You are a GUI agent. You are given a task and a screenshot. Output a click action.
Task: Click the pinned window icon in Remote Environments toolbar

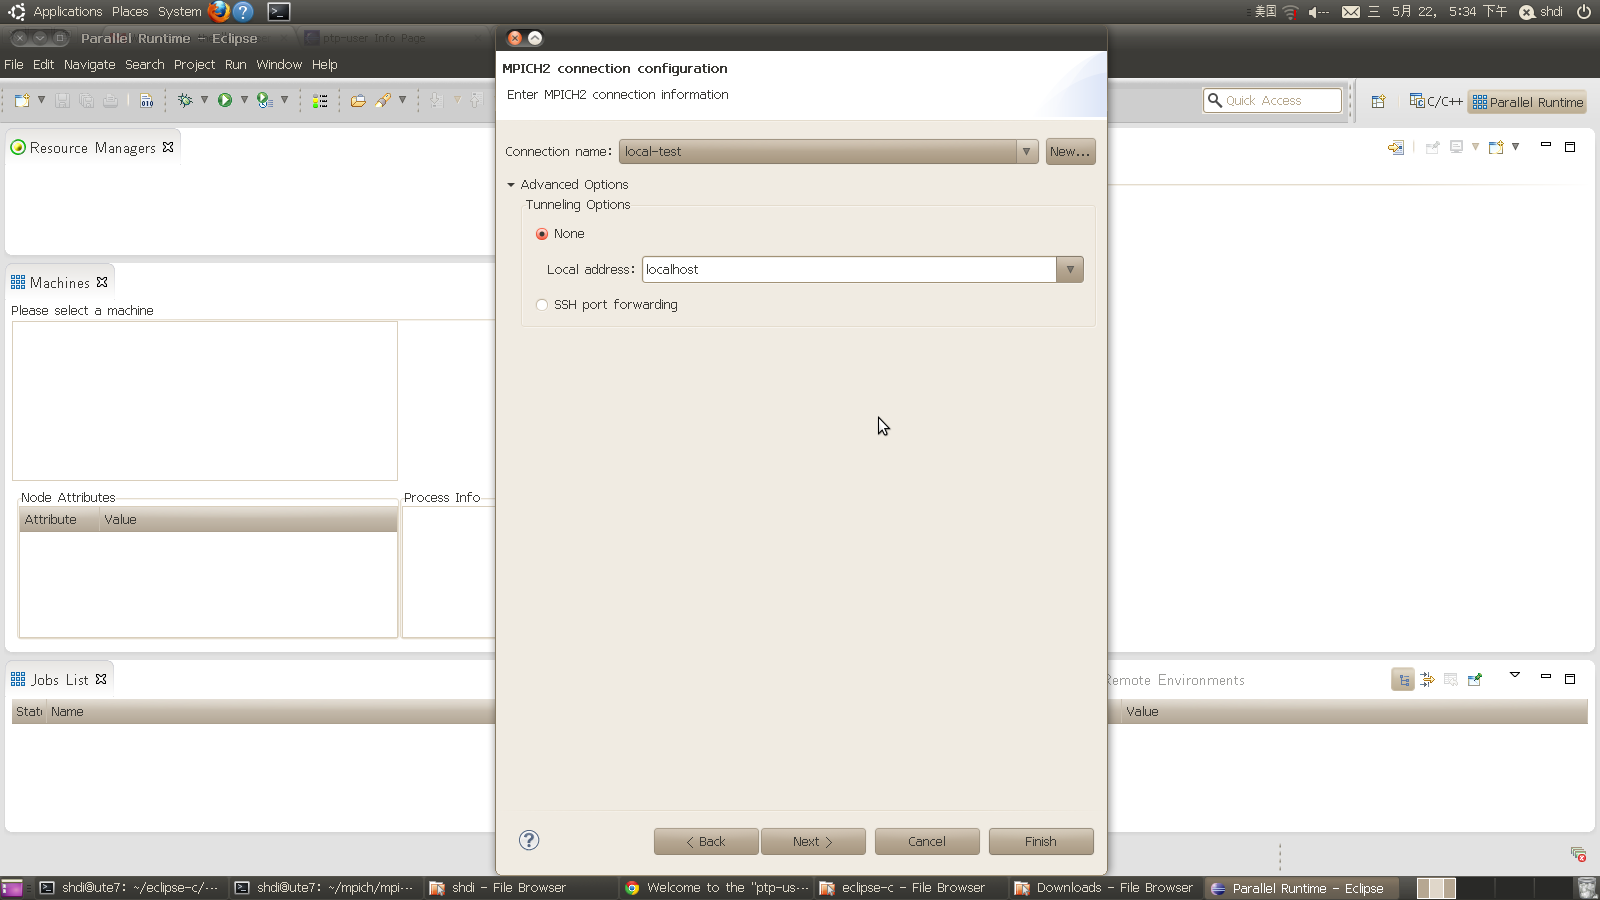(1474, 680)
